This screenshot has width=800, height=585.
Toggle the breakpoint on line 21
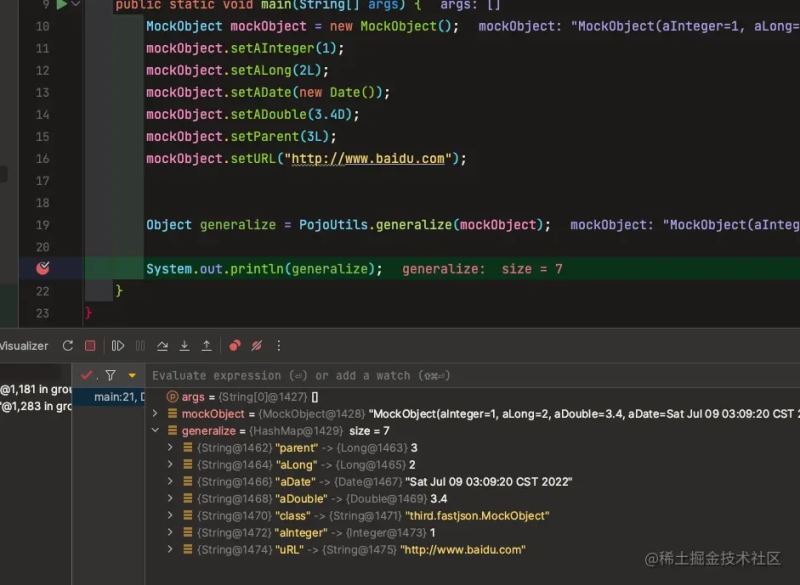43,269
